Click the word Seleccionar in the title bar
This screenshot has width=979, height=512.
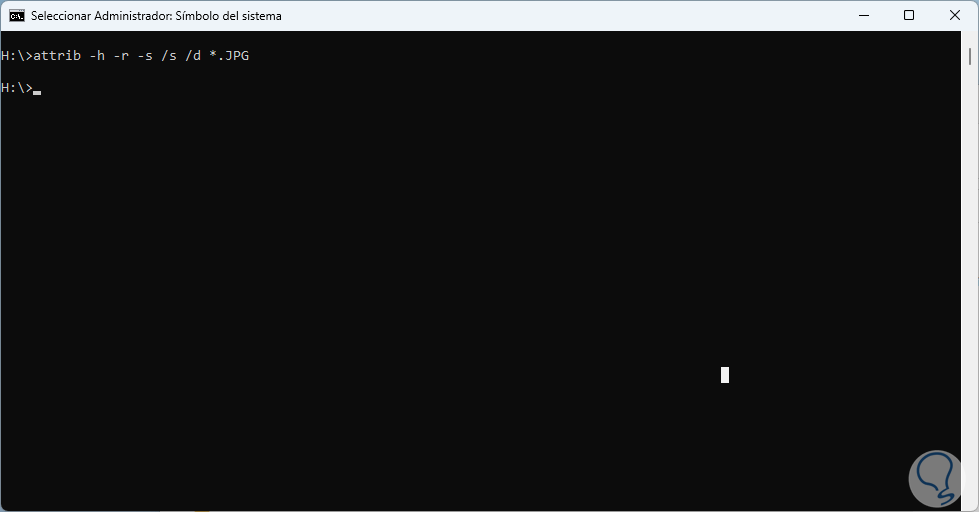coord(61,16)
